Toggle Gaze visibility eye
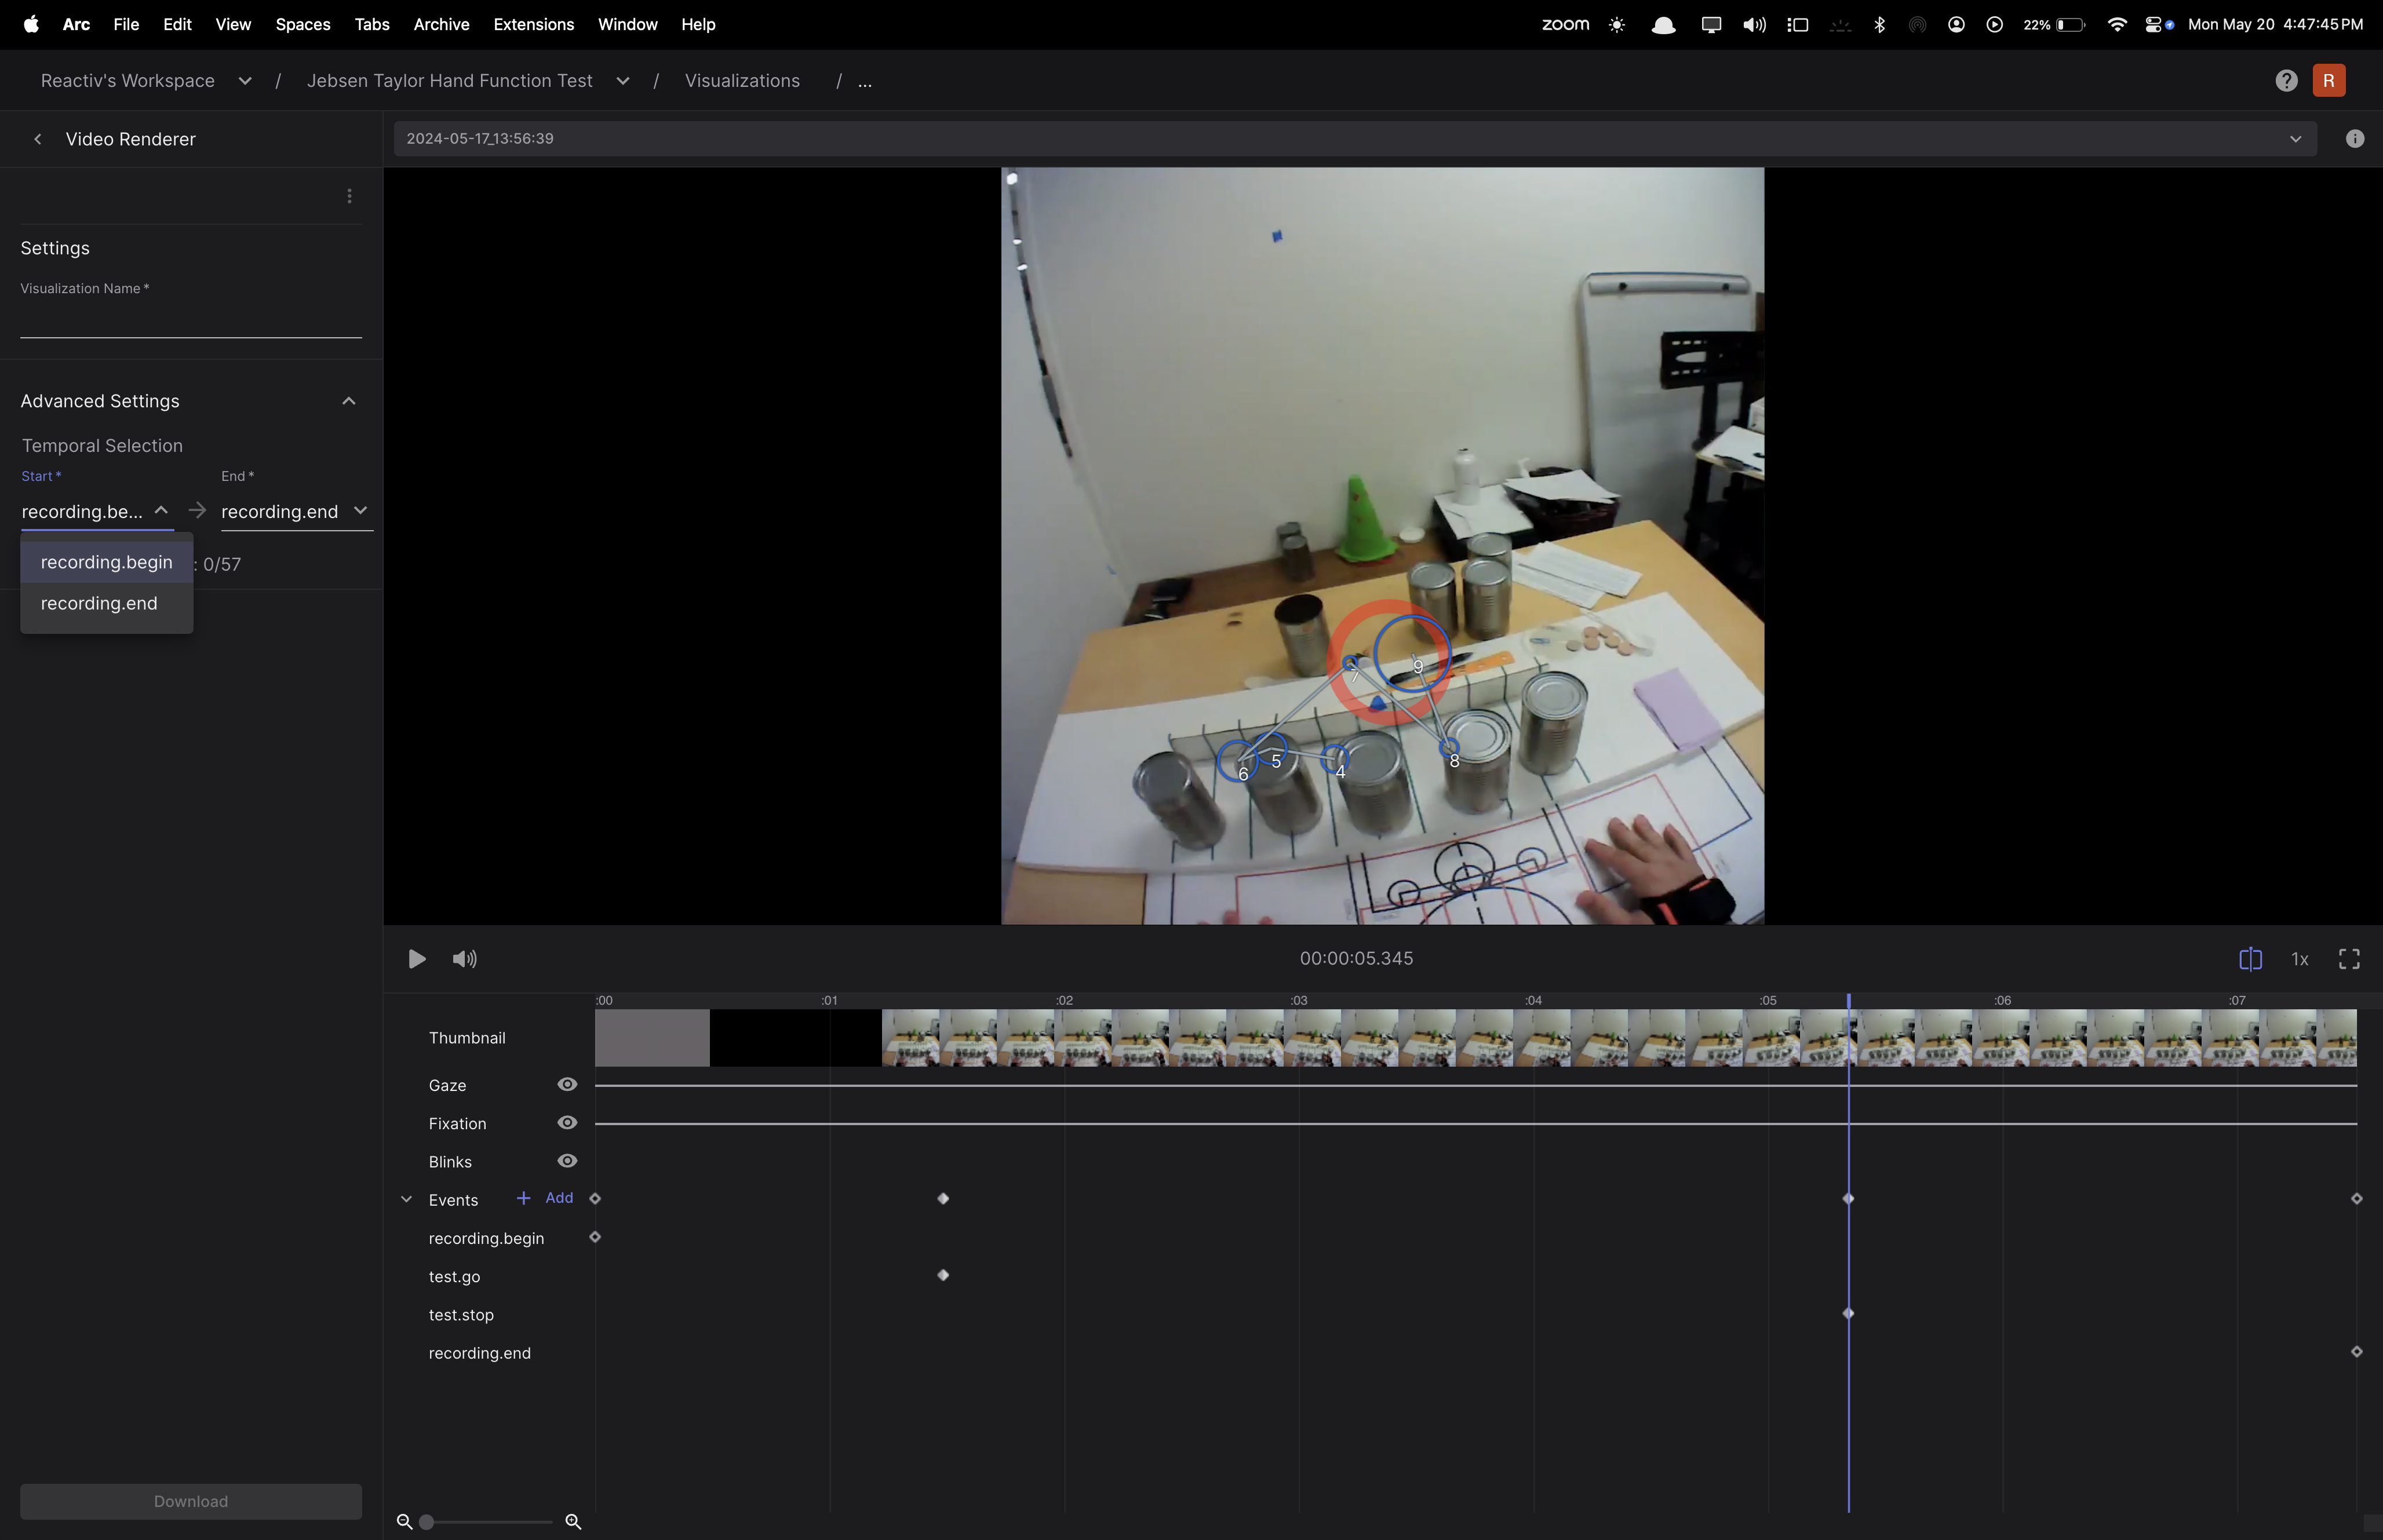 tap(567, 1085)
